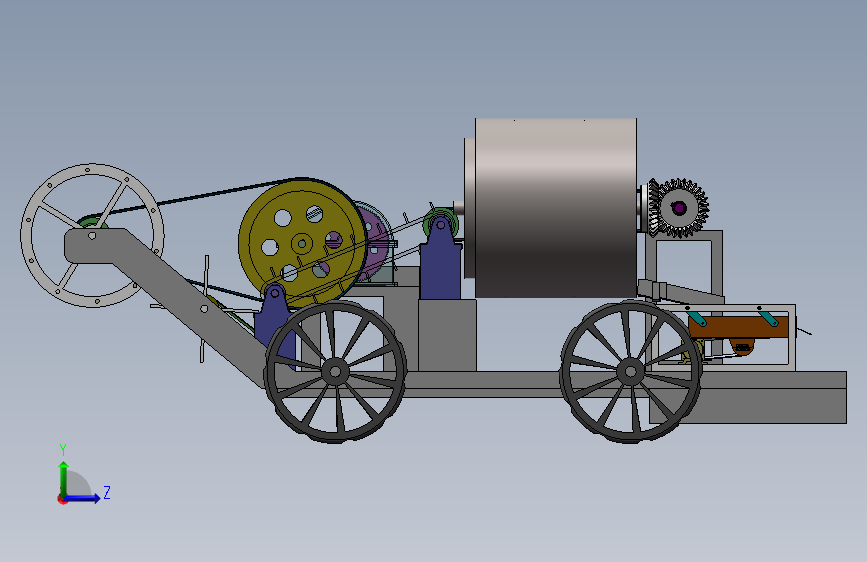The image size is (867, 562).
Task: Select the thick base block at the far right
Action: pos(748,405)
